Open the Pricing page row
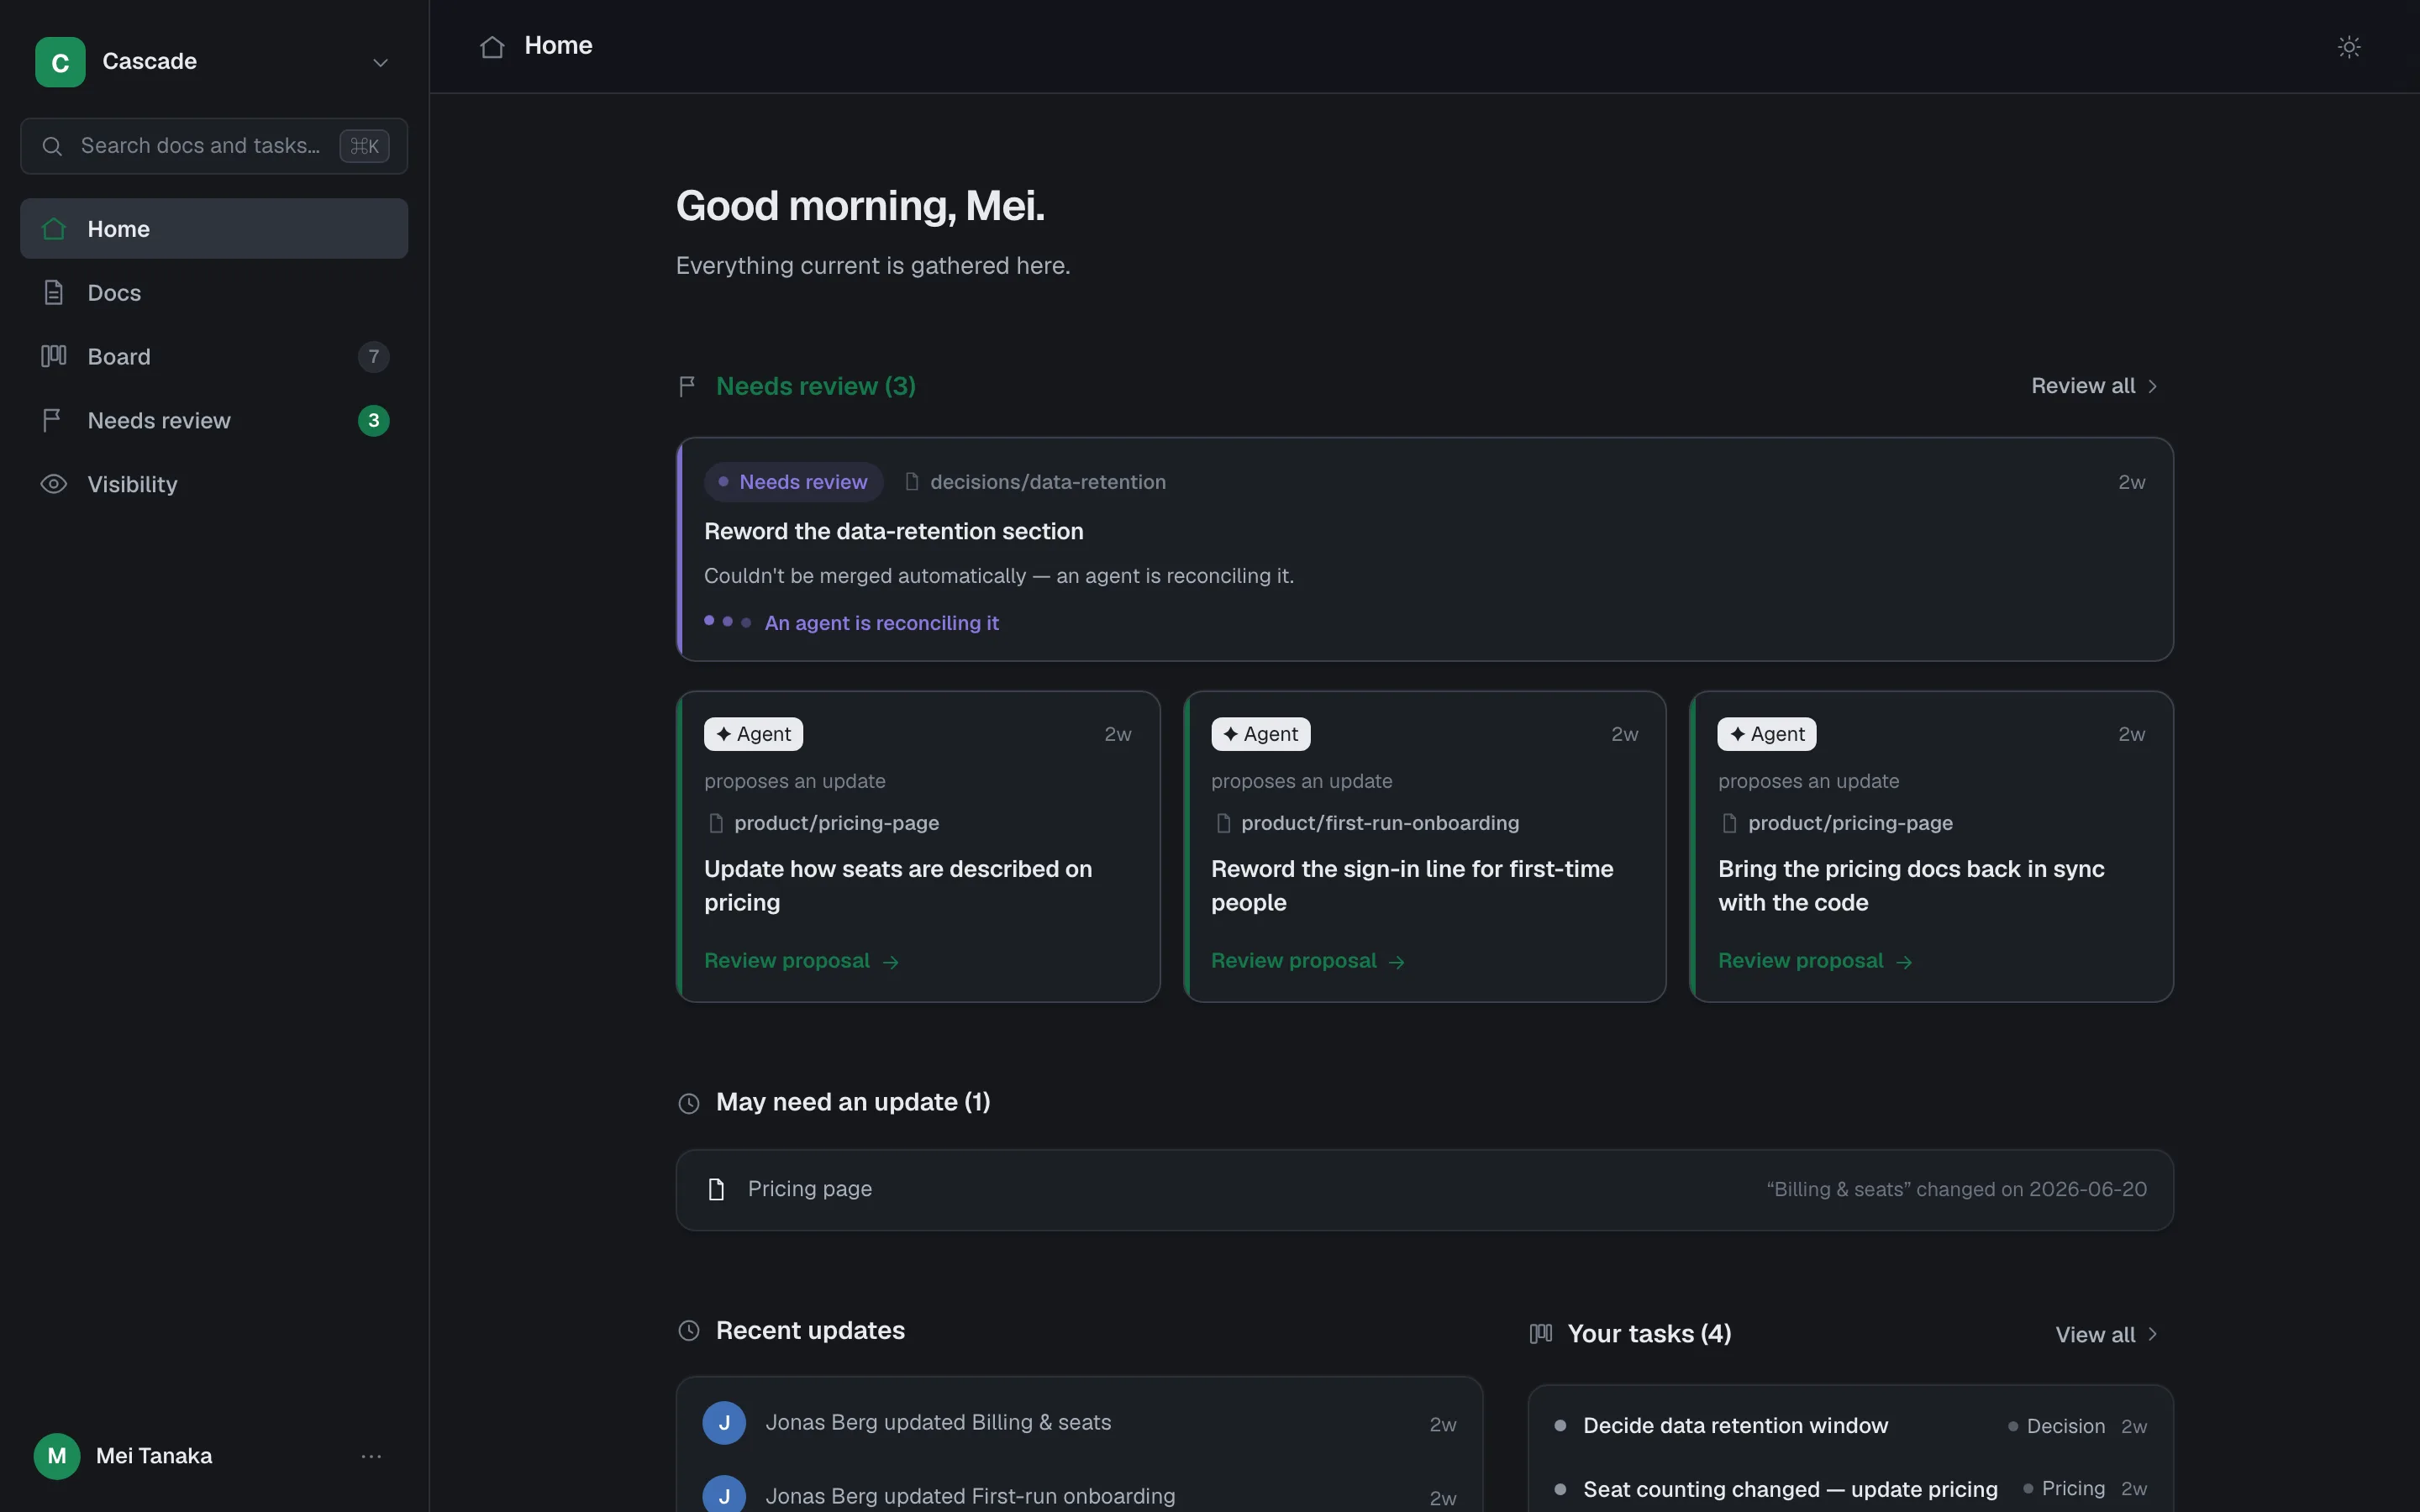This screenshot has width=2420, height=1512. (1425, 1190)
